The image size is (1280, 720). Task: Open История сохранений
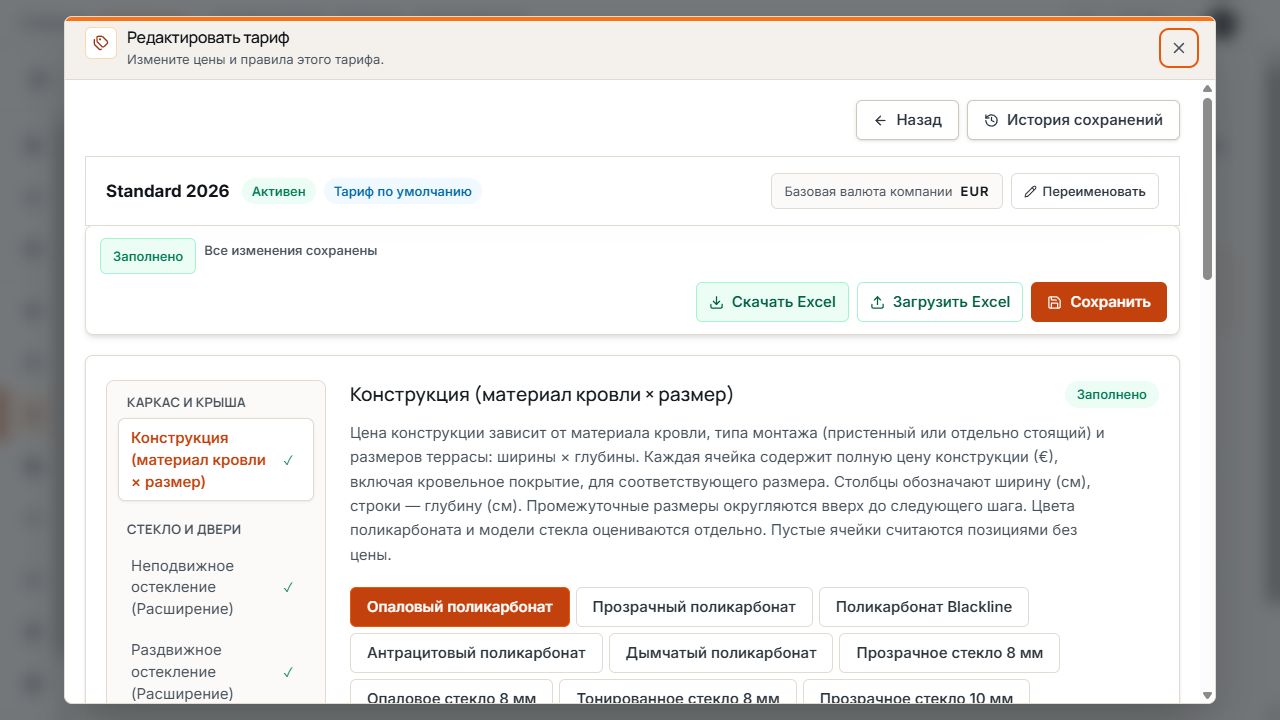click(x=1073, y=120)
